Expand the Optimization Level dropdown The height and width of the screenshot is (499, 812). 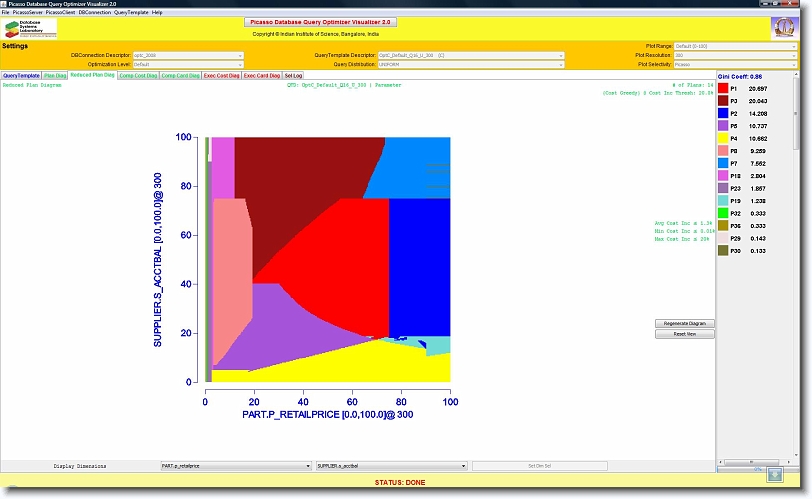(187, 64)
